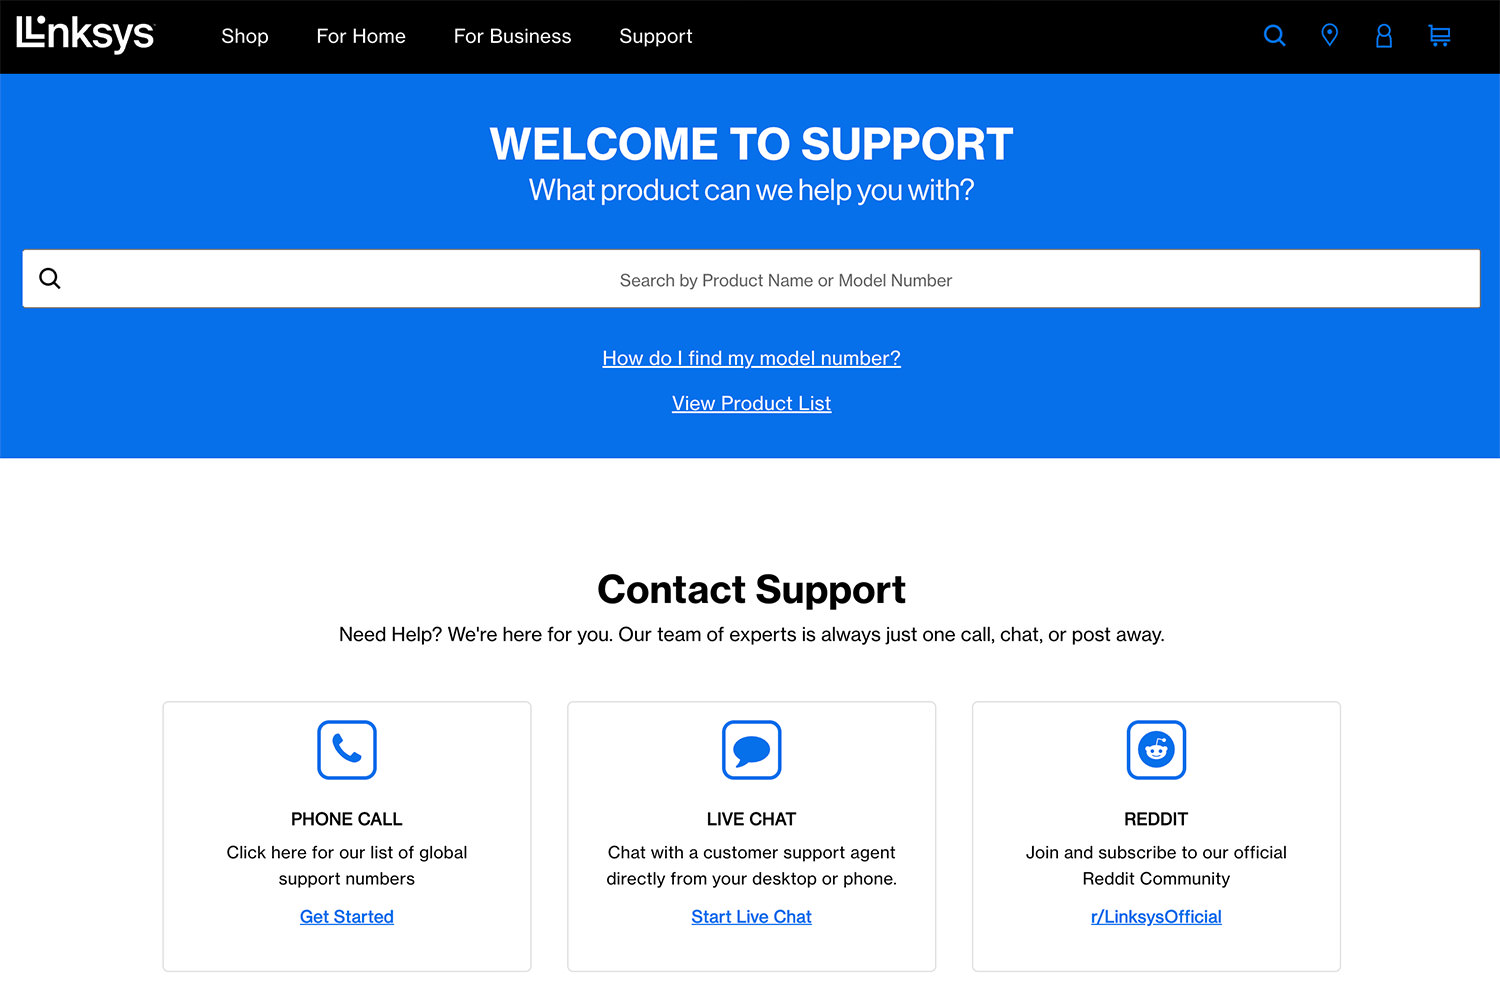Click the Reddit mascot icon
This screenshot has height=1000, width=1500.
tap(1156, 750)
